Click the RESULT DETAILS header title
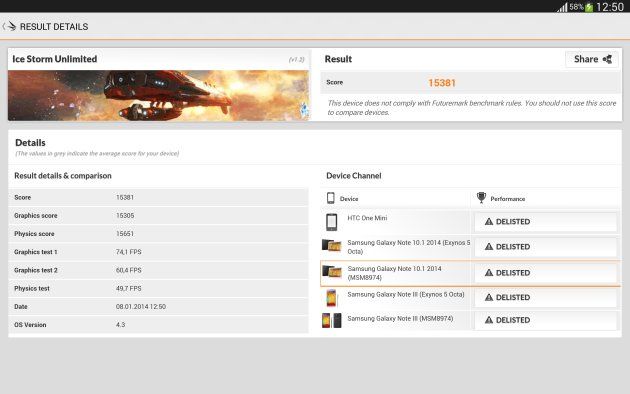 (x=54, y=27)
